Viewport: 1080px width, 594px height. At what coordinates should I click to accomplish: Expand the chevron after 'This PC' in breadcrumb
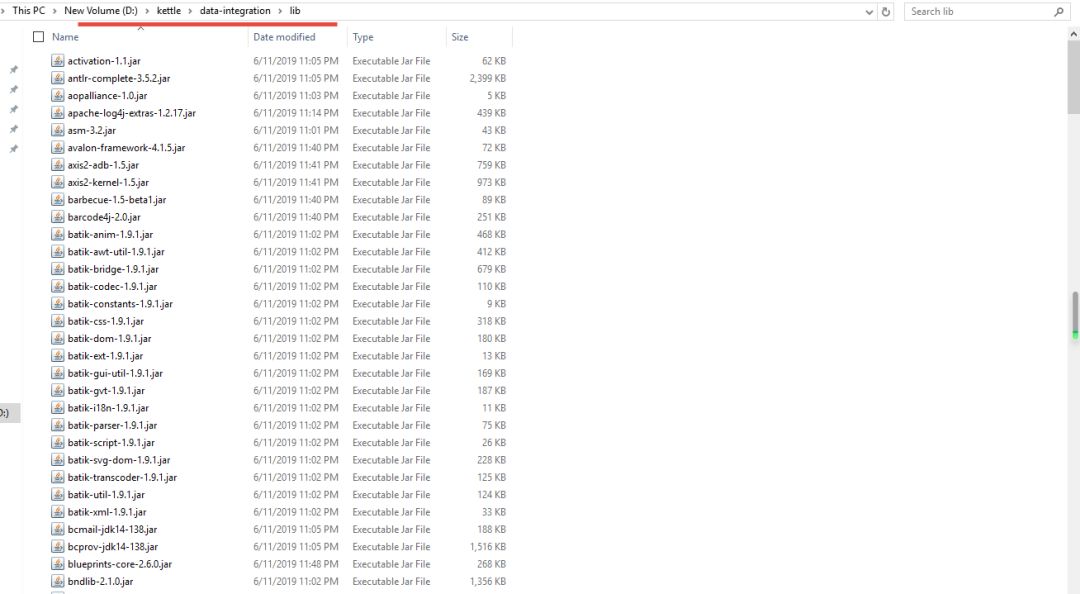(56, 11)
